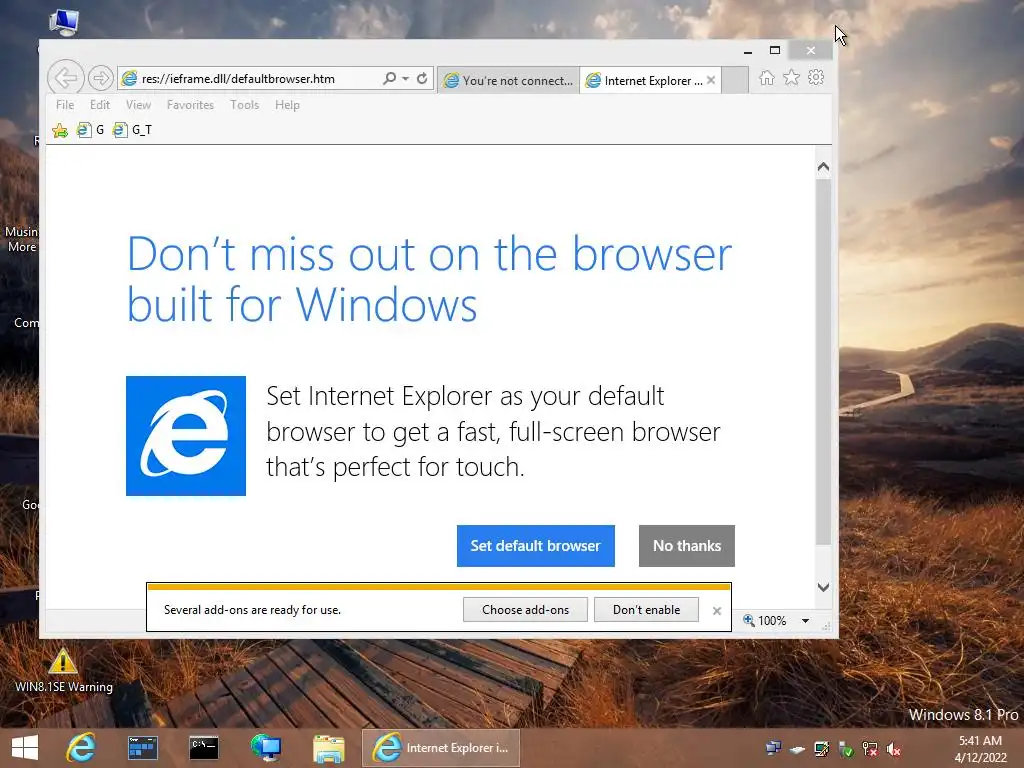Open the File menu
Image resolution: width=1024 pixels, height=768 pixels.
pyautogui.click(x=65, y=104)
